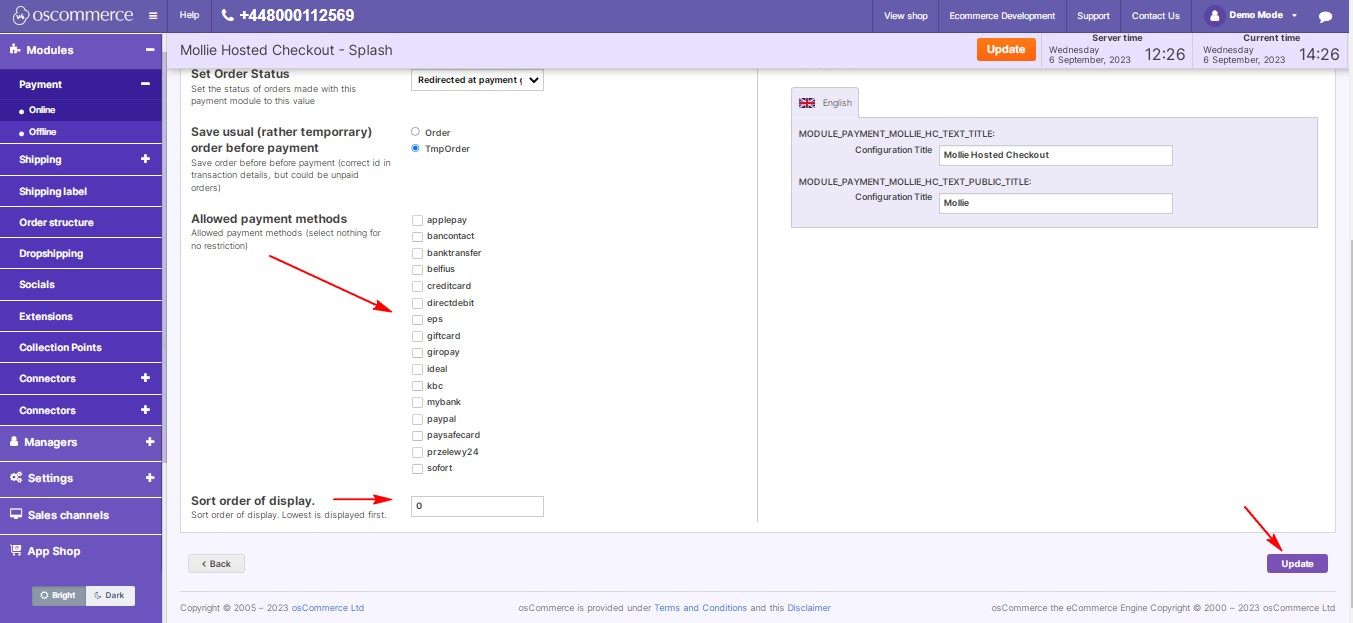Collapse the Modules section minus icon
Viewport: 1353px width, 623px height.
[x=149, y=49]
